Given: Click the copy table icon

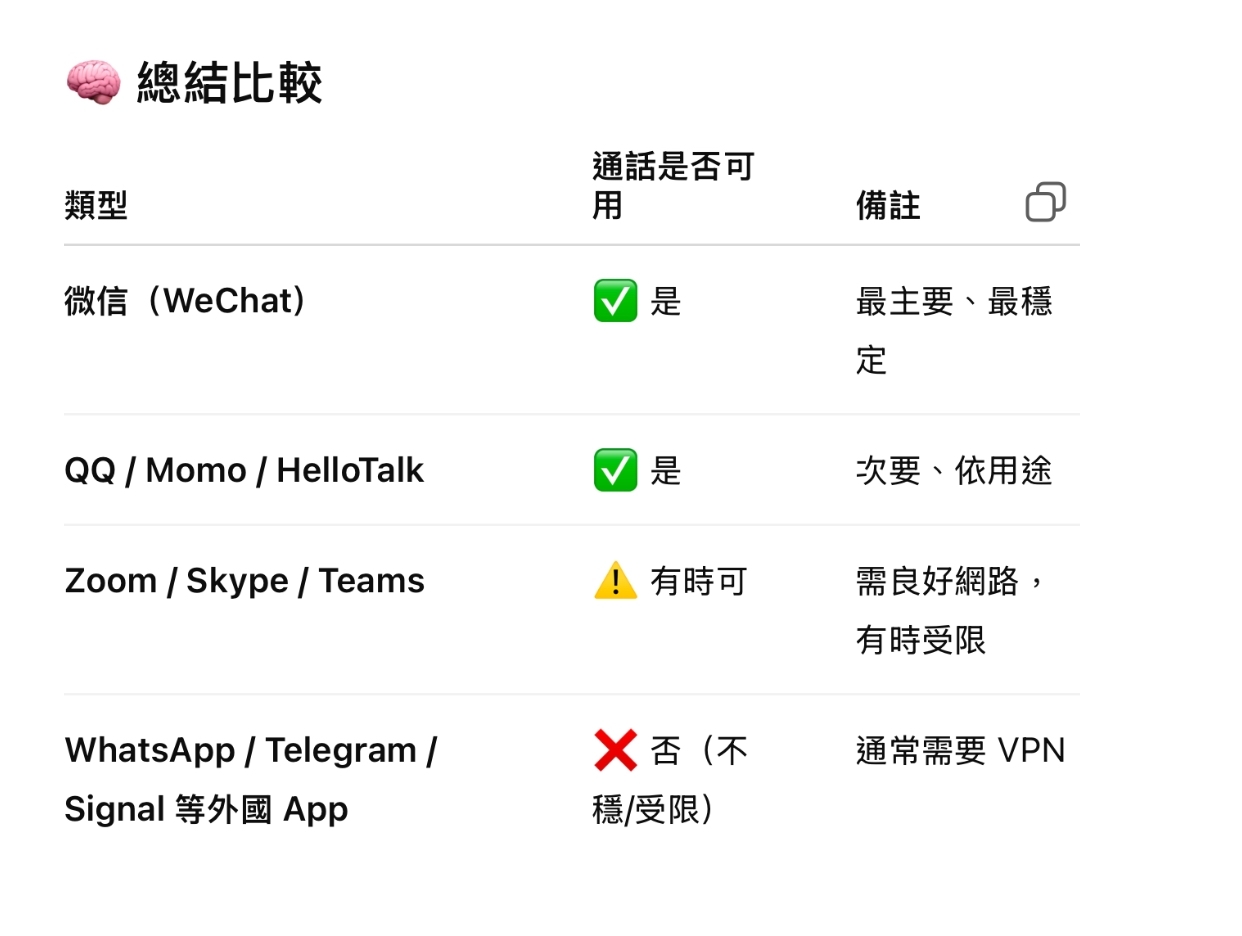Looking at the screenshot, I should pos(1045,202).
